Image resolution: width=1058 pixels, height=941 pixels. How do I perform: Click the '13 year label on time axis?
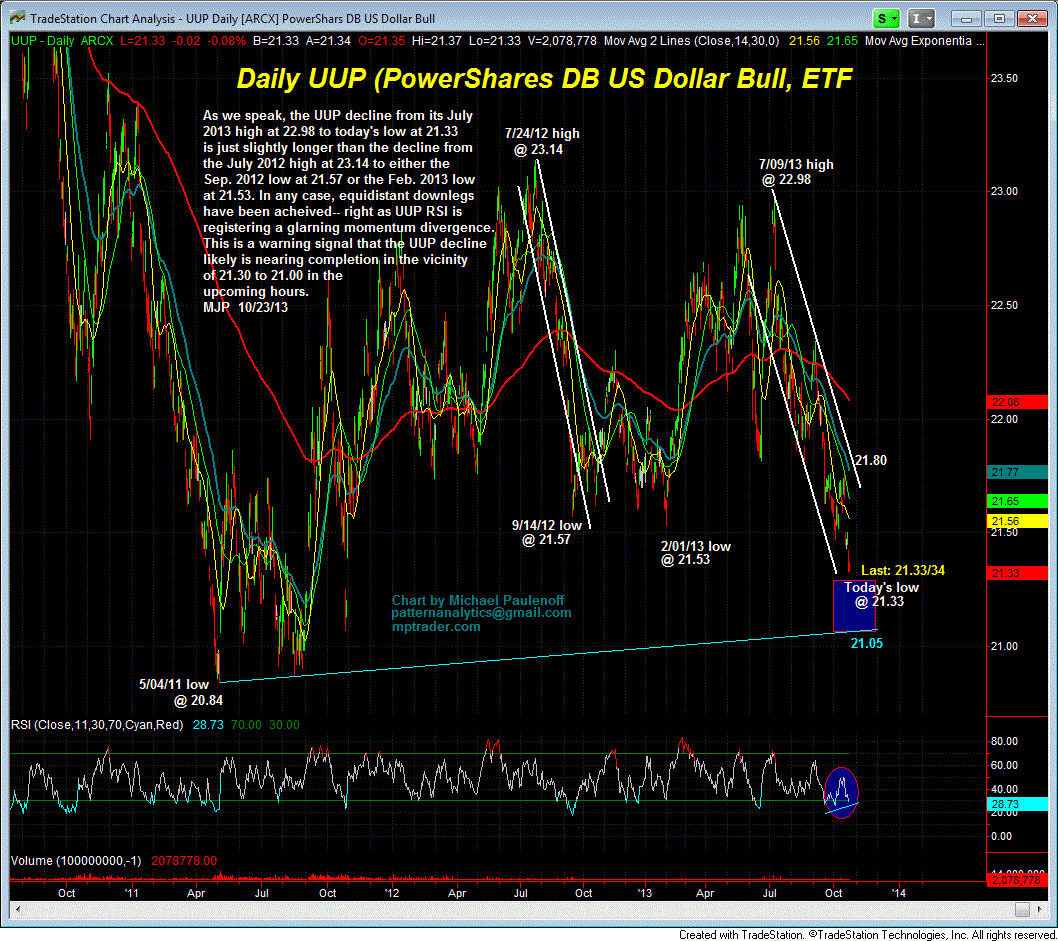pos(644,893)
